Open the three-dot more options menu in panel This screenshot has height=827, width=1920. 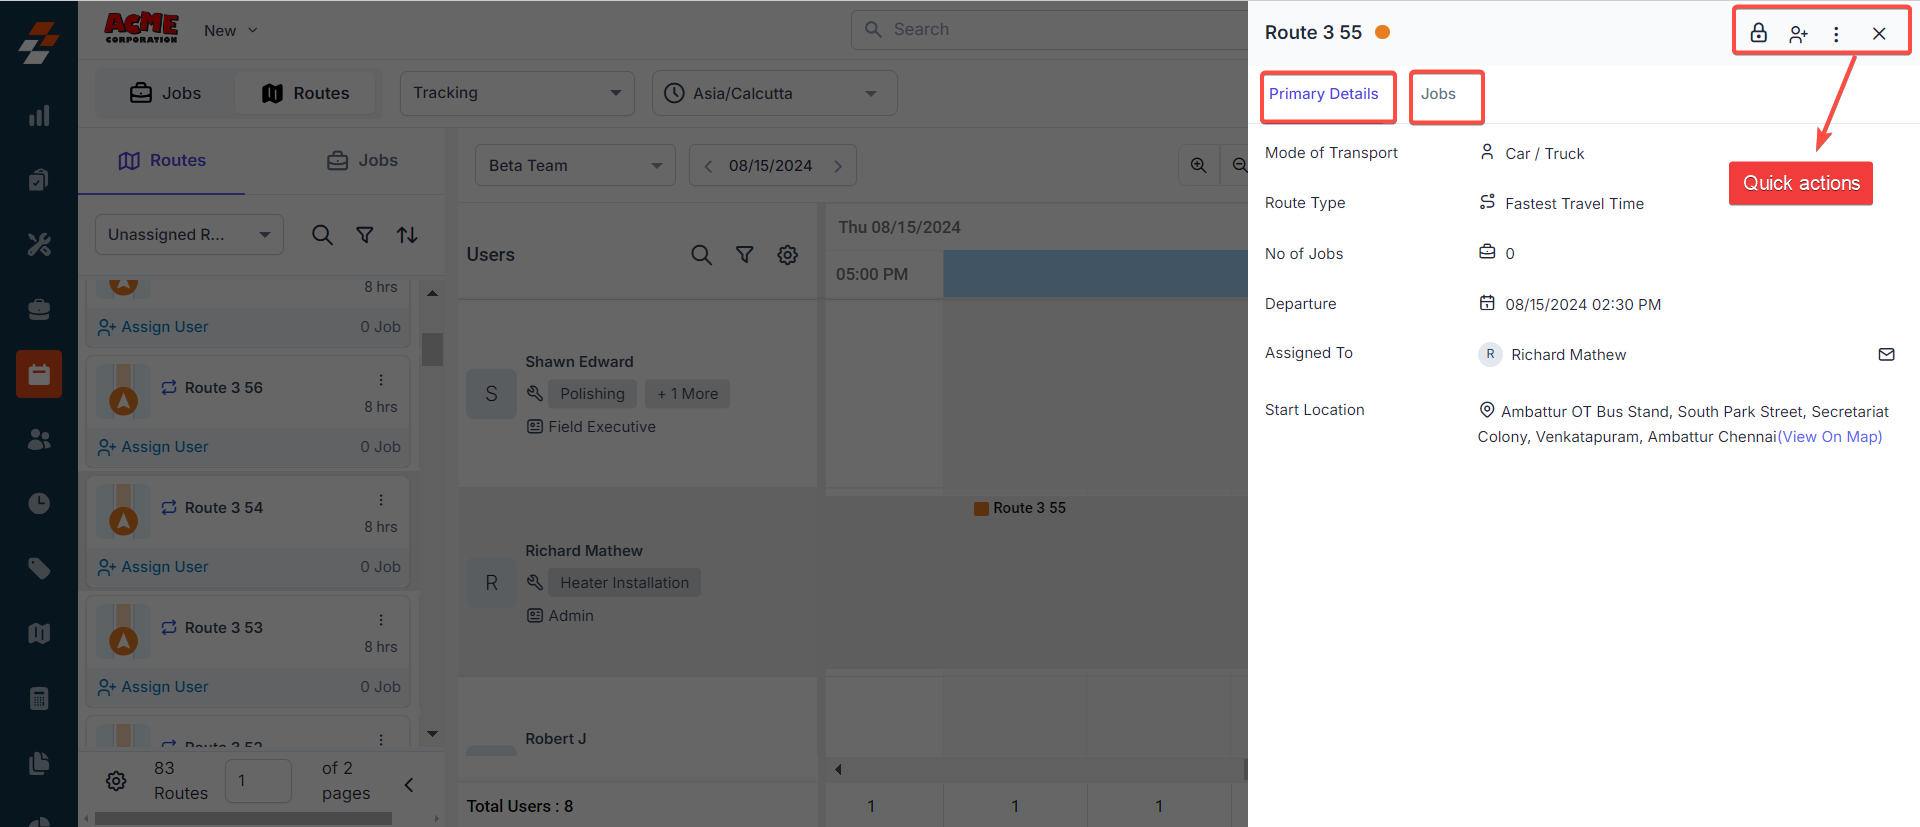pyautogui.click(x=1836, y=34)
